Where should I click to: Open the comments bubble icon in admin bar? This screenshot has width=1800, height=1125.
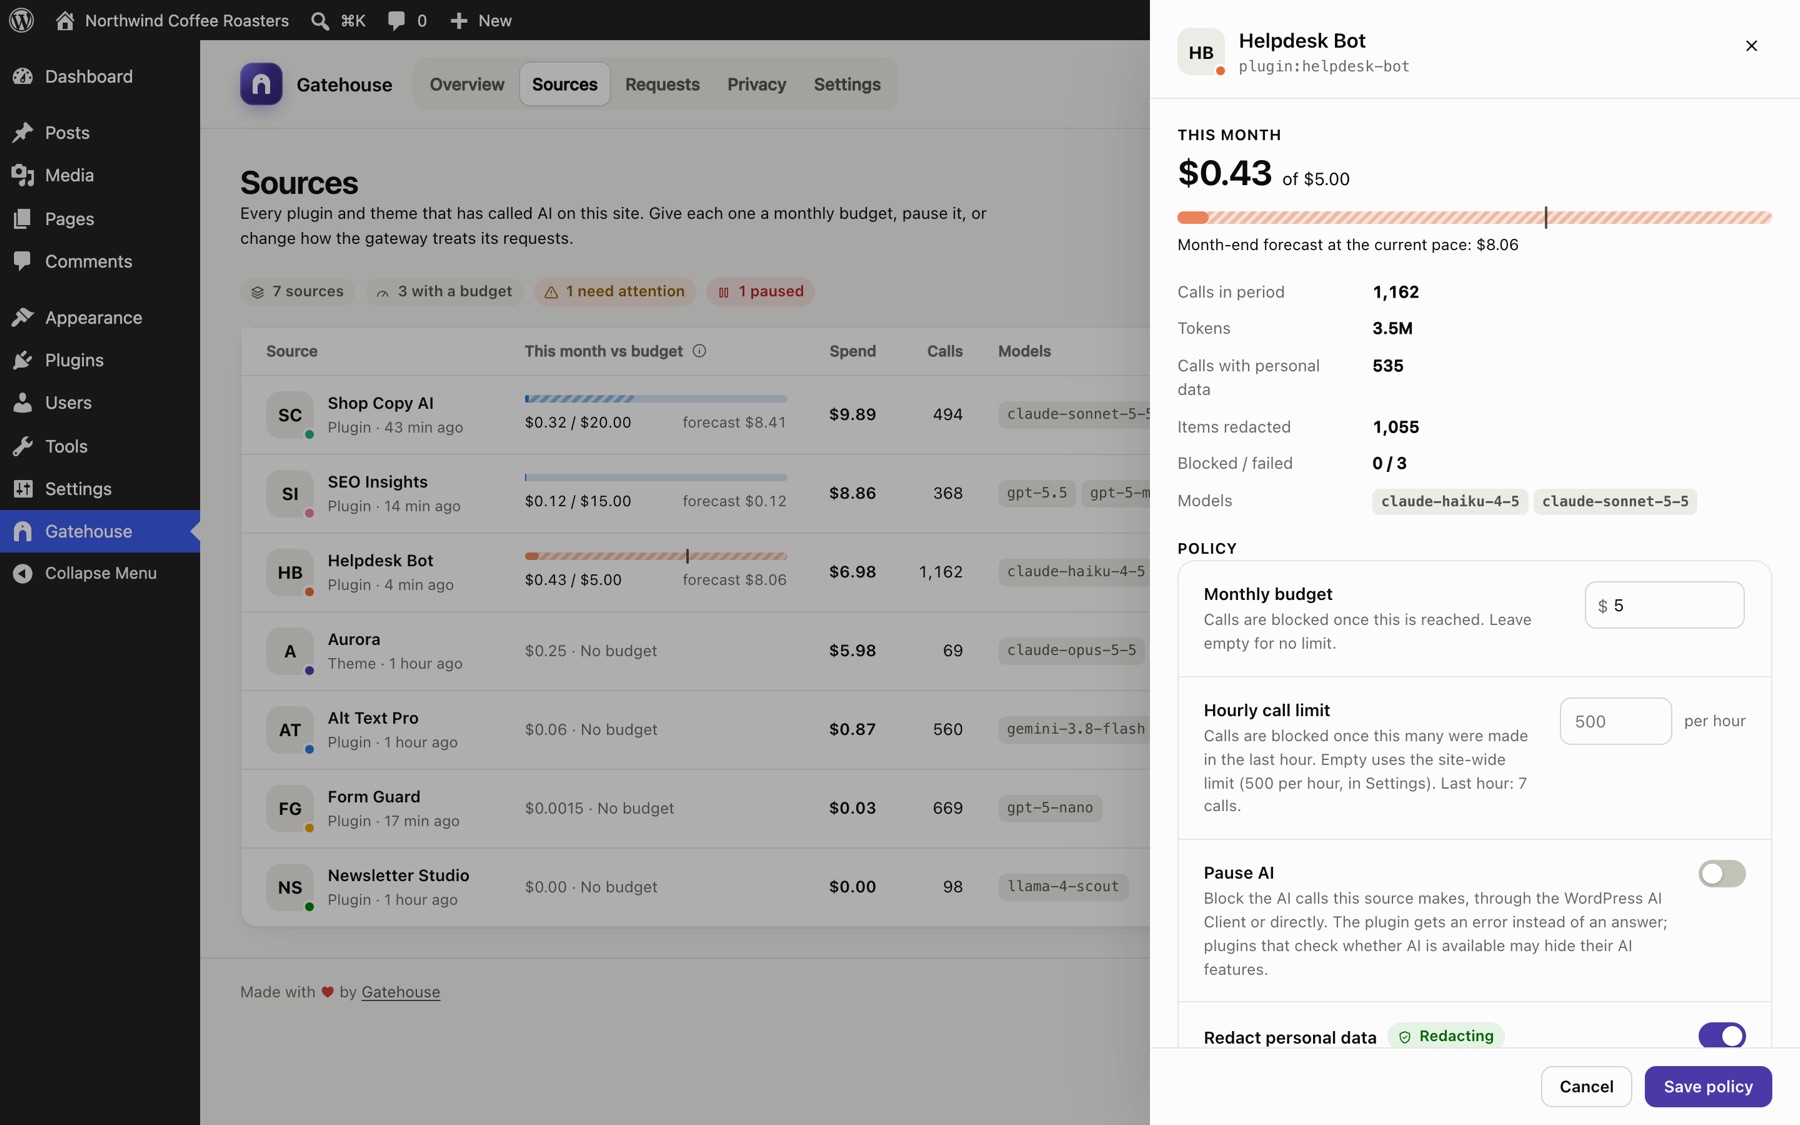396,20
